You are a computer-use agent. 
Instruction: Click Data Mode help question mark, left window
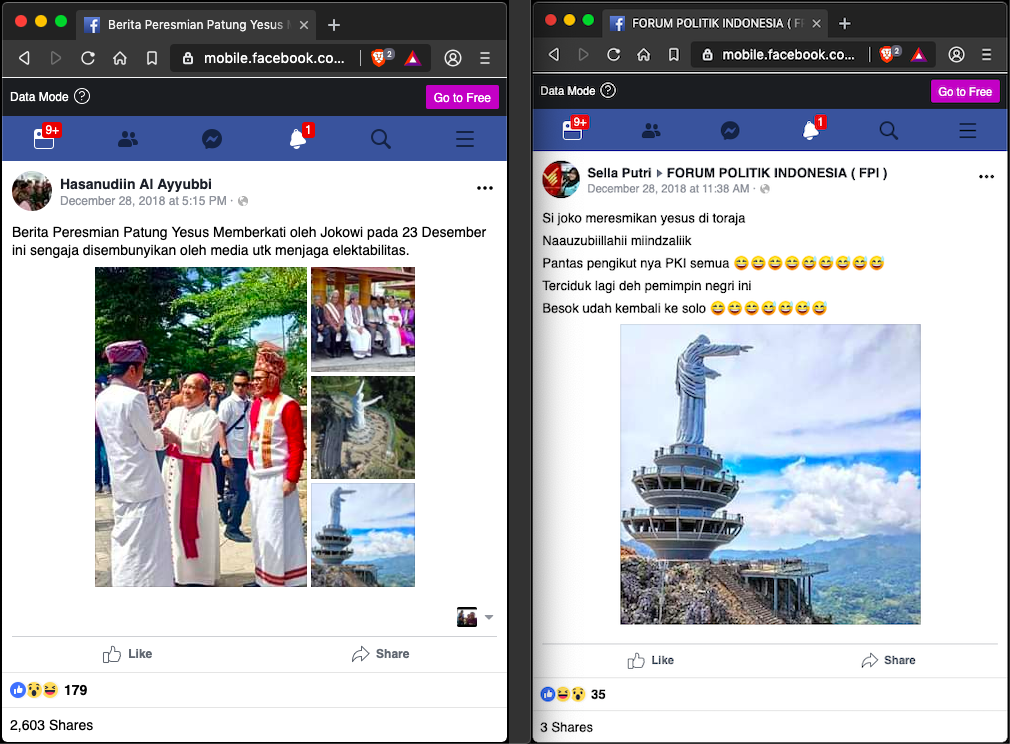[x=82, y=97]
